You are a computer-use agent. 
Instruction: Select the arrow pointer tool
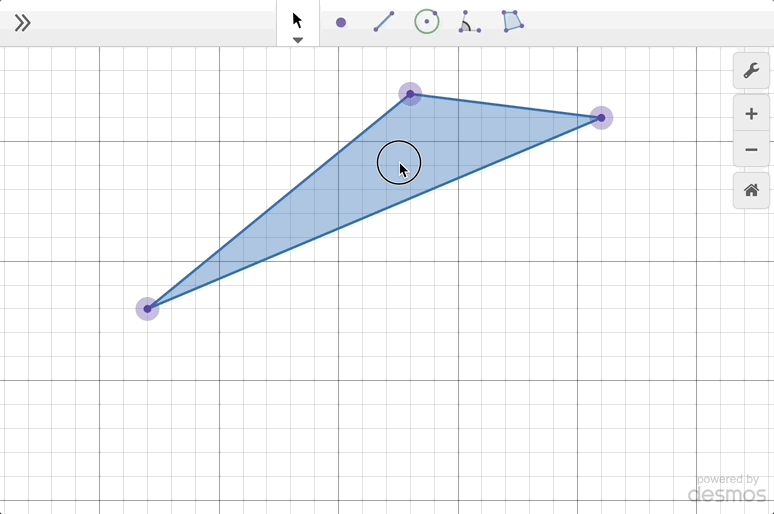pos(297,20)
